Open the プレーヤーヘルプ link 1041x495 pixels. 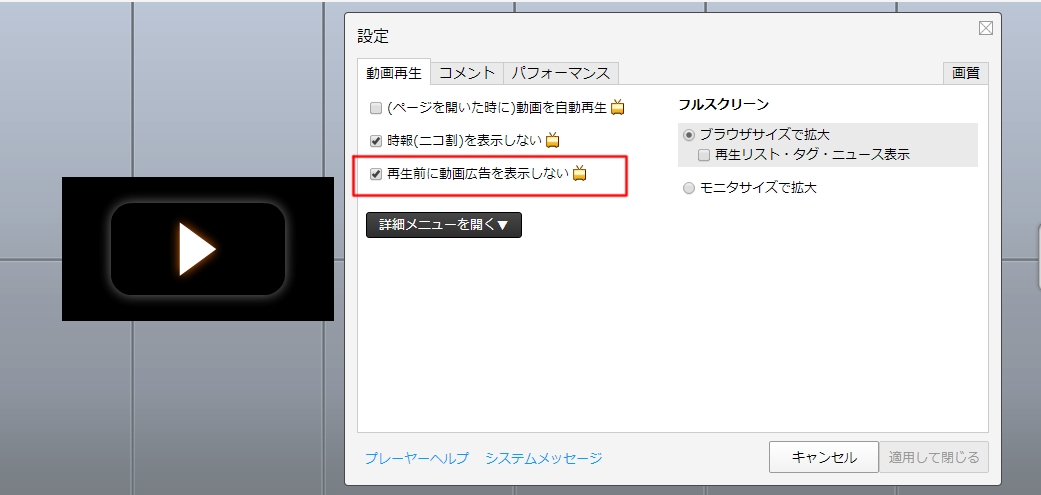click(x=416, y=458)
